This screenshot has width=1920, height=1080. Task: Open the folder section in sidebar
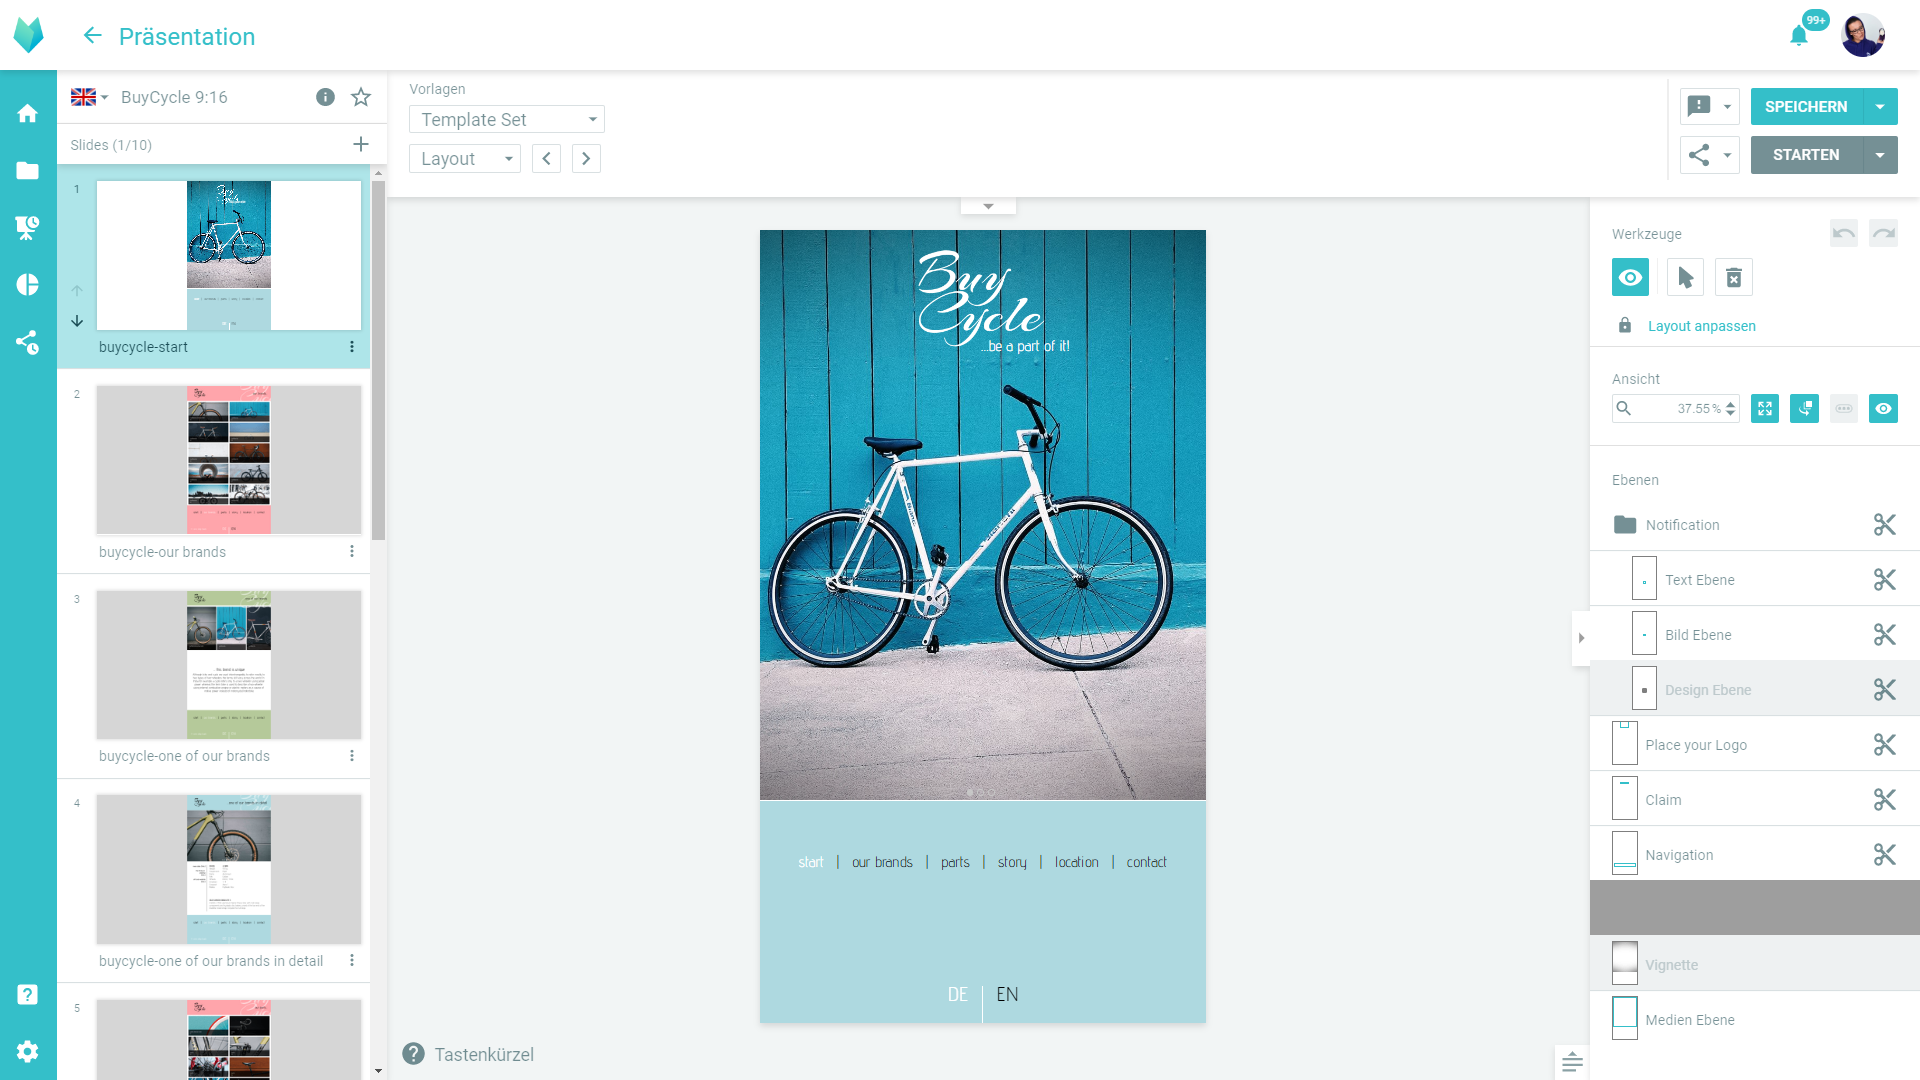pos(28,171)
